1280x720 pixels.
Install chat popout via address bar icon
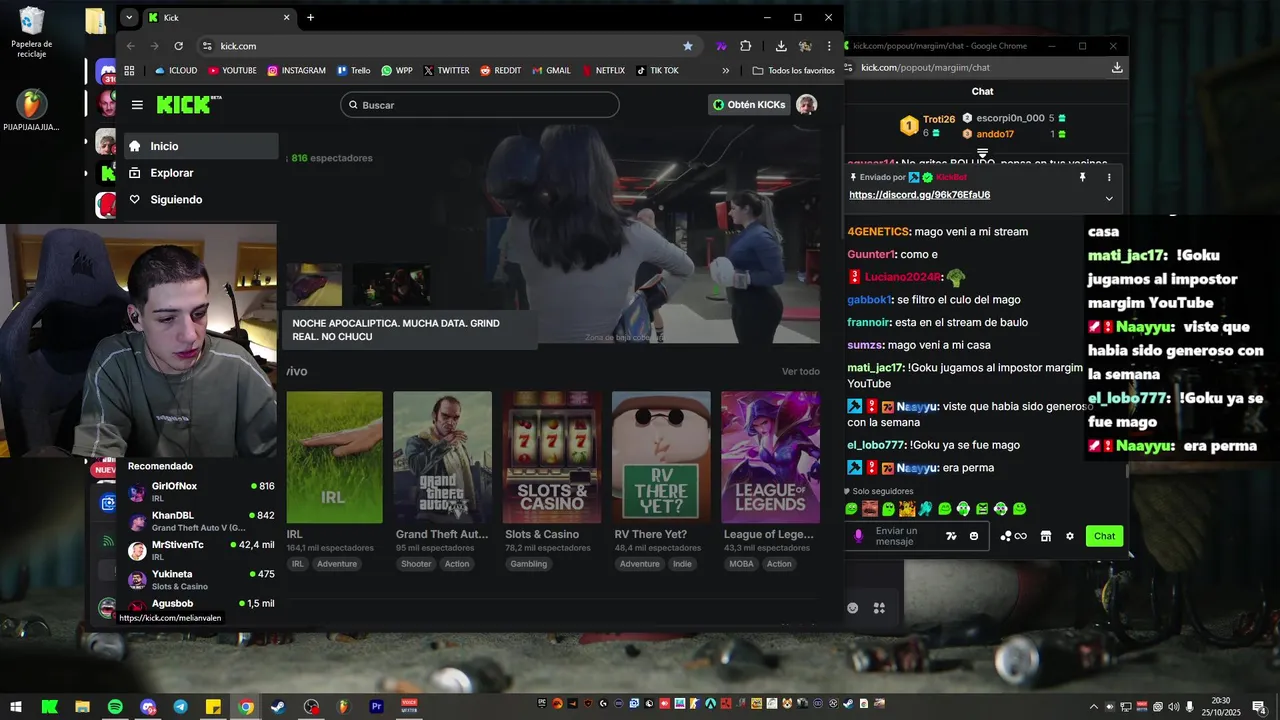tap(1117, 67)
